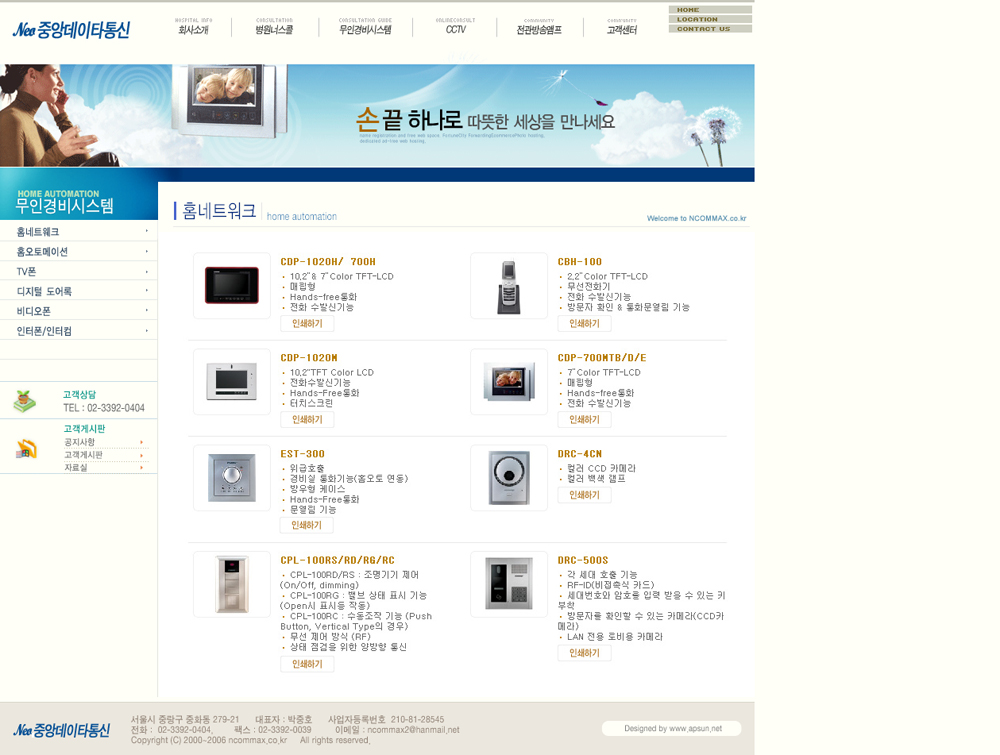Screen dimensions: 1000x755
Task: Open the 고객센터 top menu item
Action: [x=622, y=27]
